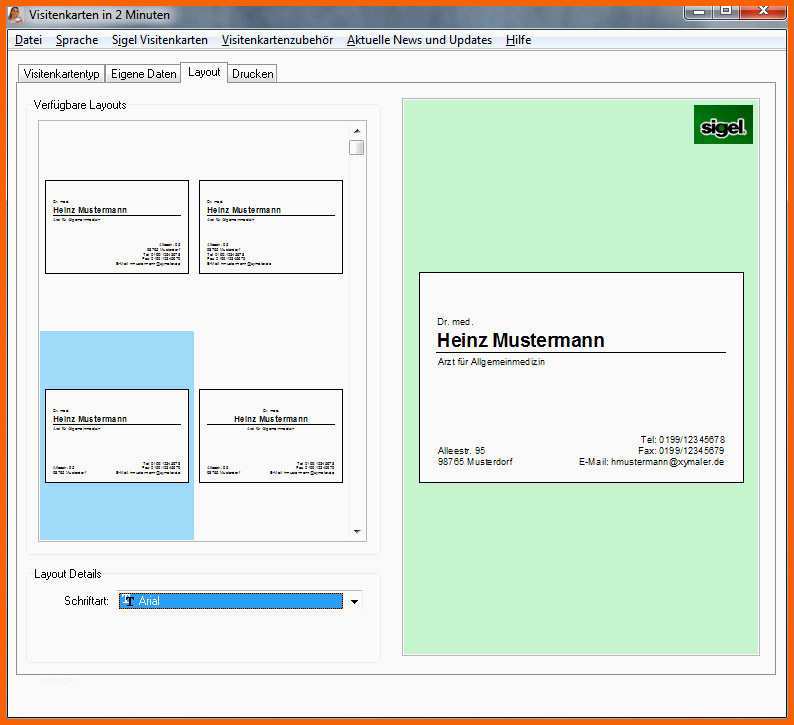Click the layouts list scroll up arrow

pyautogui.click(x=356, y=131)
